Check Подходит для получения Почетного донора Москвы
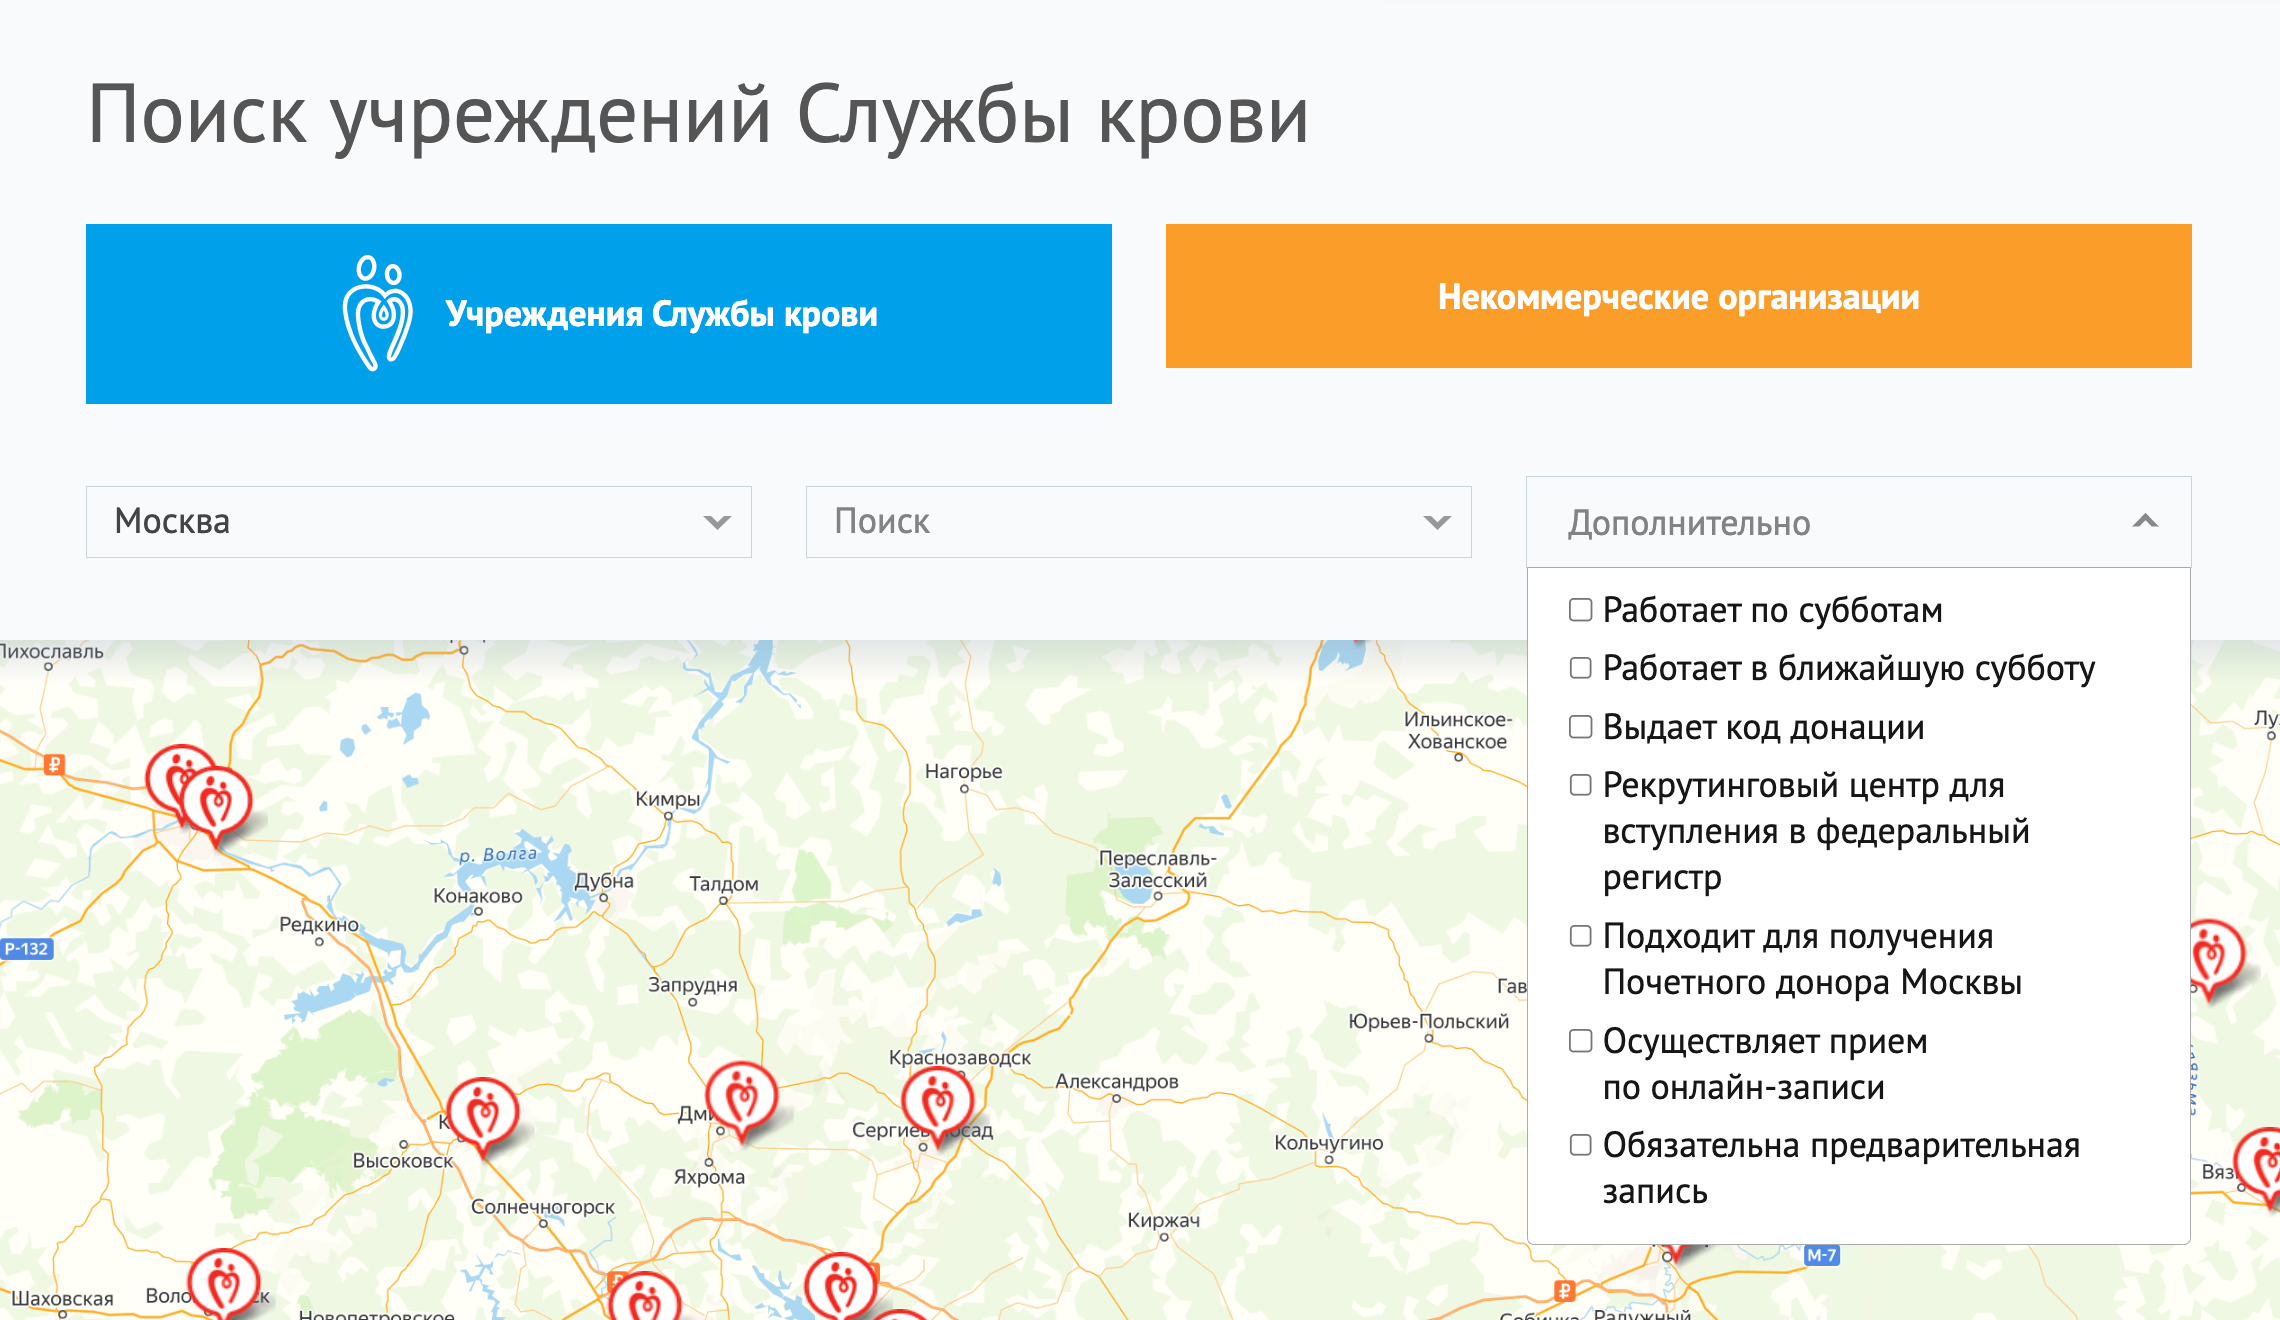Image resolution: width=2280 pixels, height=1320 pixels. [1580, 936]
